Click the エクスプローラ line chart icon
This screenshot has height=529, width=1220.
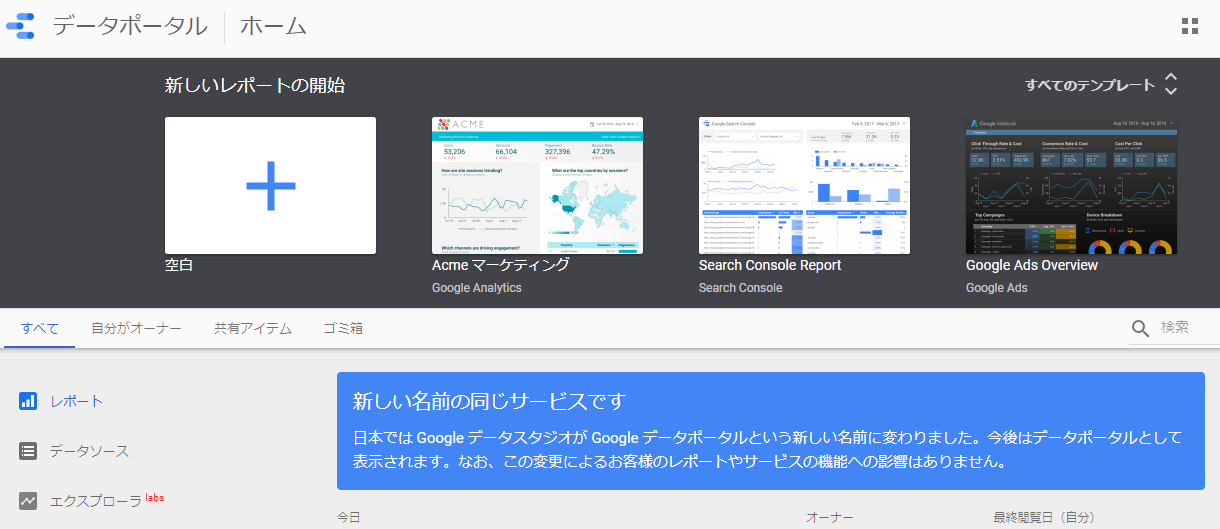[28, 501]
